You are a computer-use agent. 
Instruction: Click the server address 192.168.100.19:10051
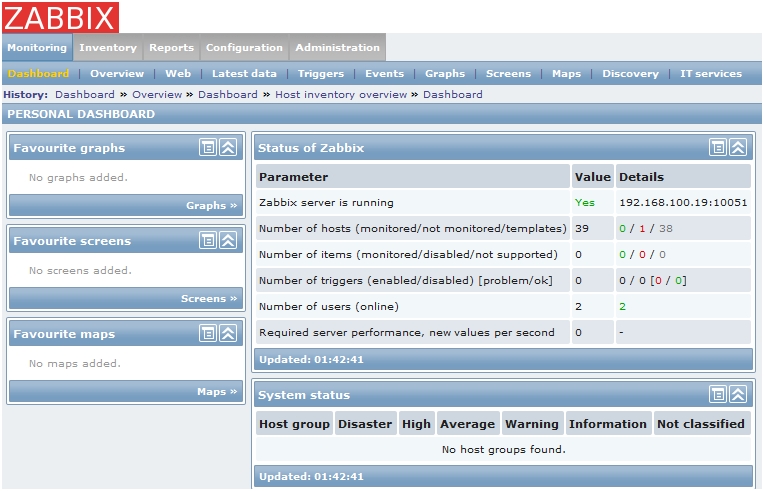[683, 203]
